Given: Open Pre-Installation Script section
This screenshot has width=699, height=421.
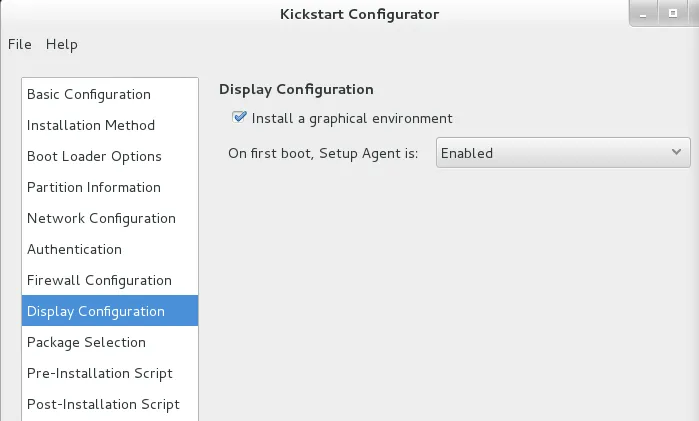Looking at the screenshot, I should 100,373.
